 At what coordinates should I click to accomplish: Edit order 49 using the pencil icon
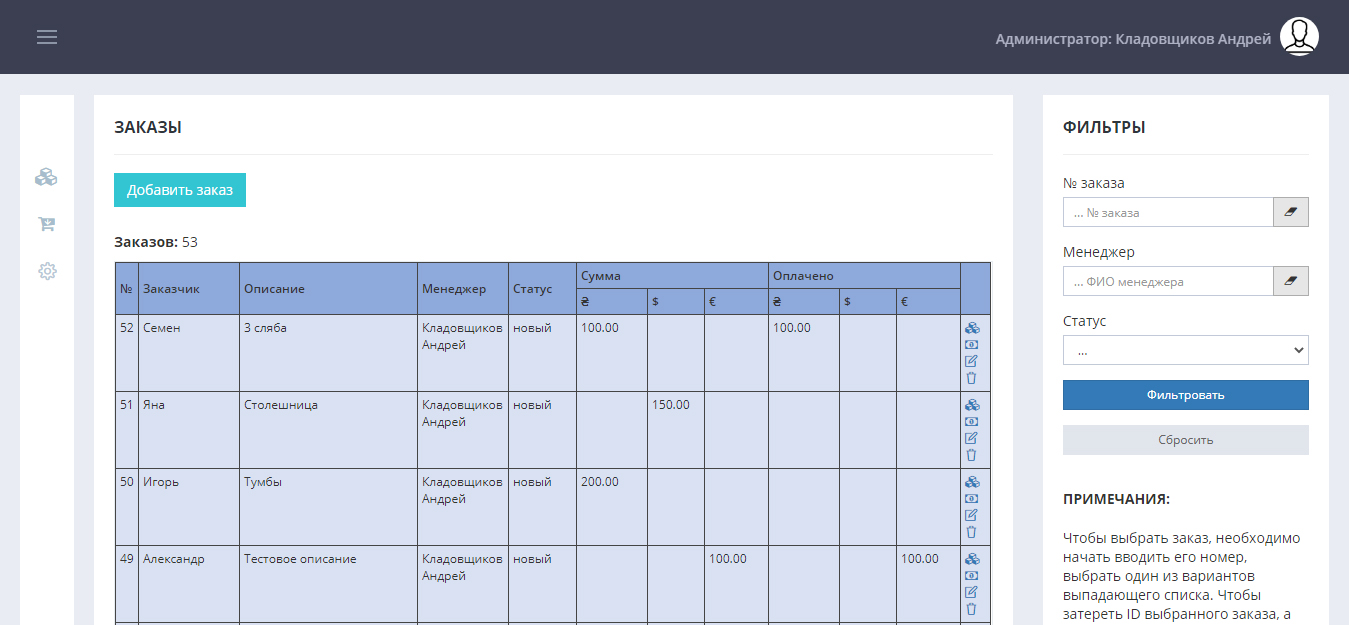(x=971, y=592)
